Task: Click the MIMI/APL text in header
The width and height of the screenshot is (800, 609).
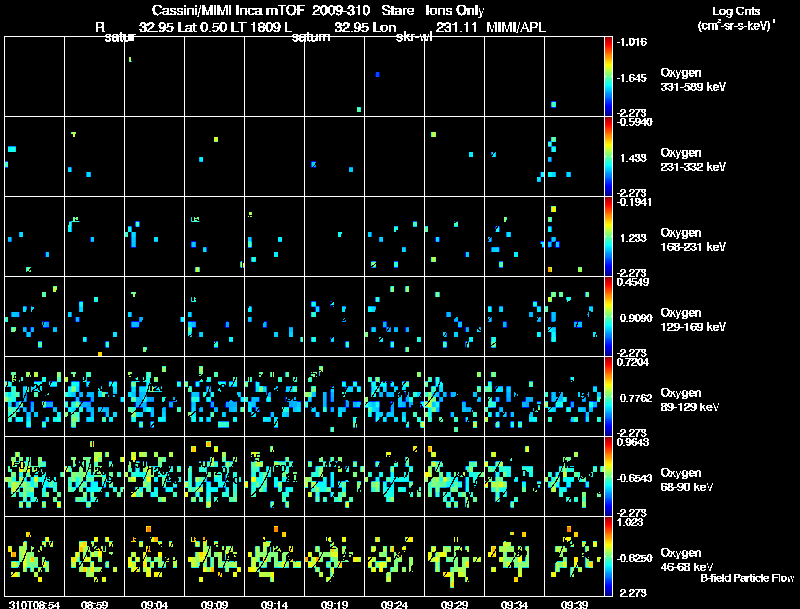Action: [x=516, y=27]
